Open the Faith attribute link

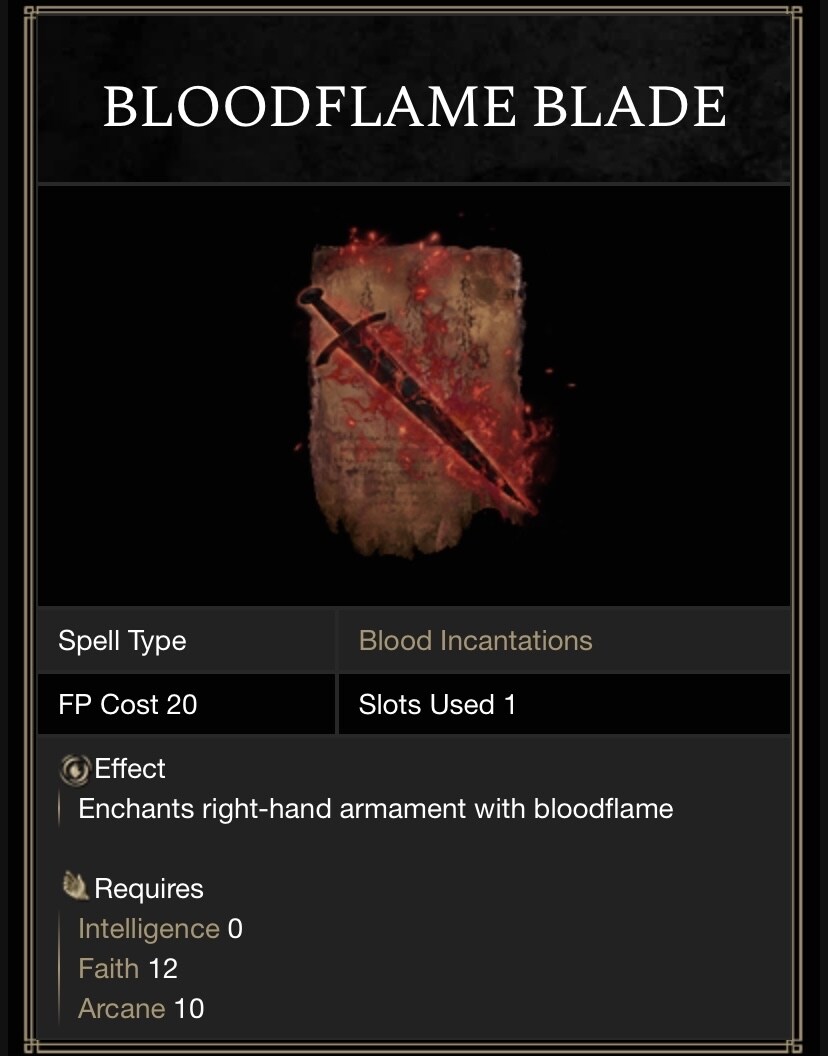(x=110, y=968)
